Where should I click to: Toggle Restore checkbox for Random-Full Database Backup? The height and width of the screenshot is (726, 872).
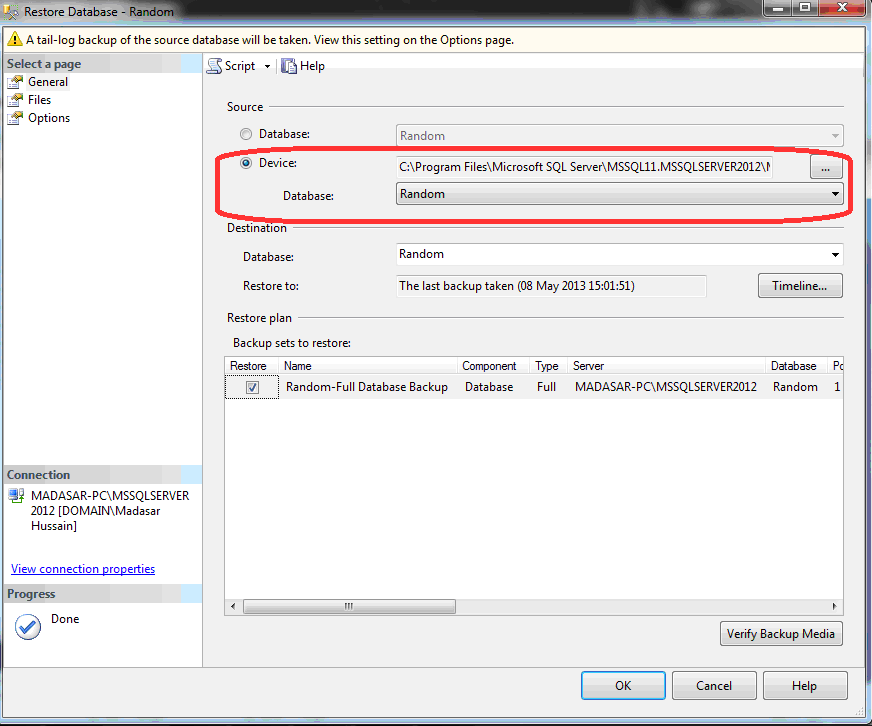tap(253, 387)
